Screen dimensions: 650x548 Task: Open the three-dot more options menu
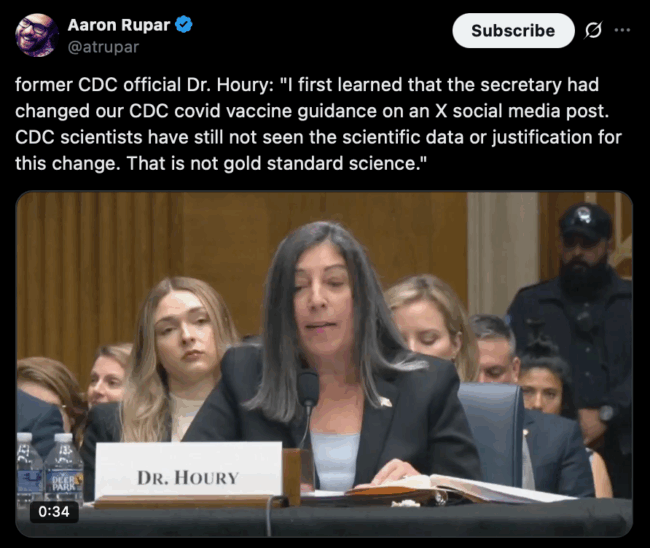[x=622, y=30]
